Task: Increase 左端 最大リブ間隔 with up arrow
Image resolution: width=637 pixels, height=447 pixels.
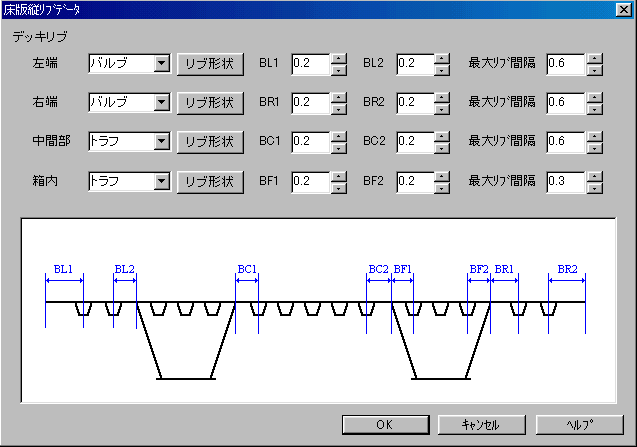Action: point(595,59)
